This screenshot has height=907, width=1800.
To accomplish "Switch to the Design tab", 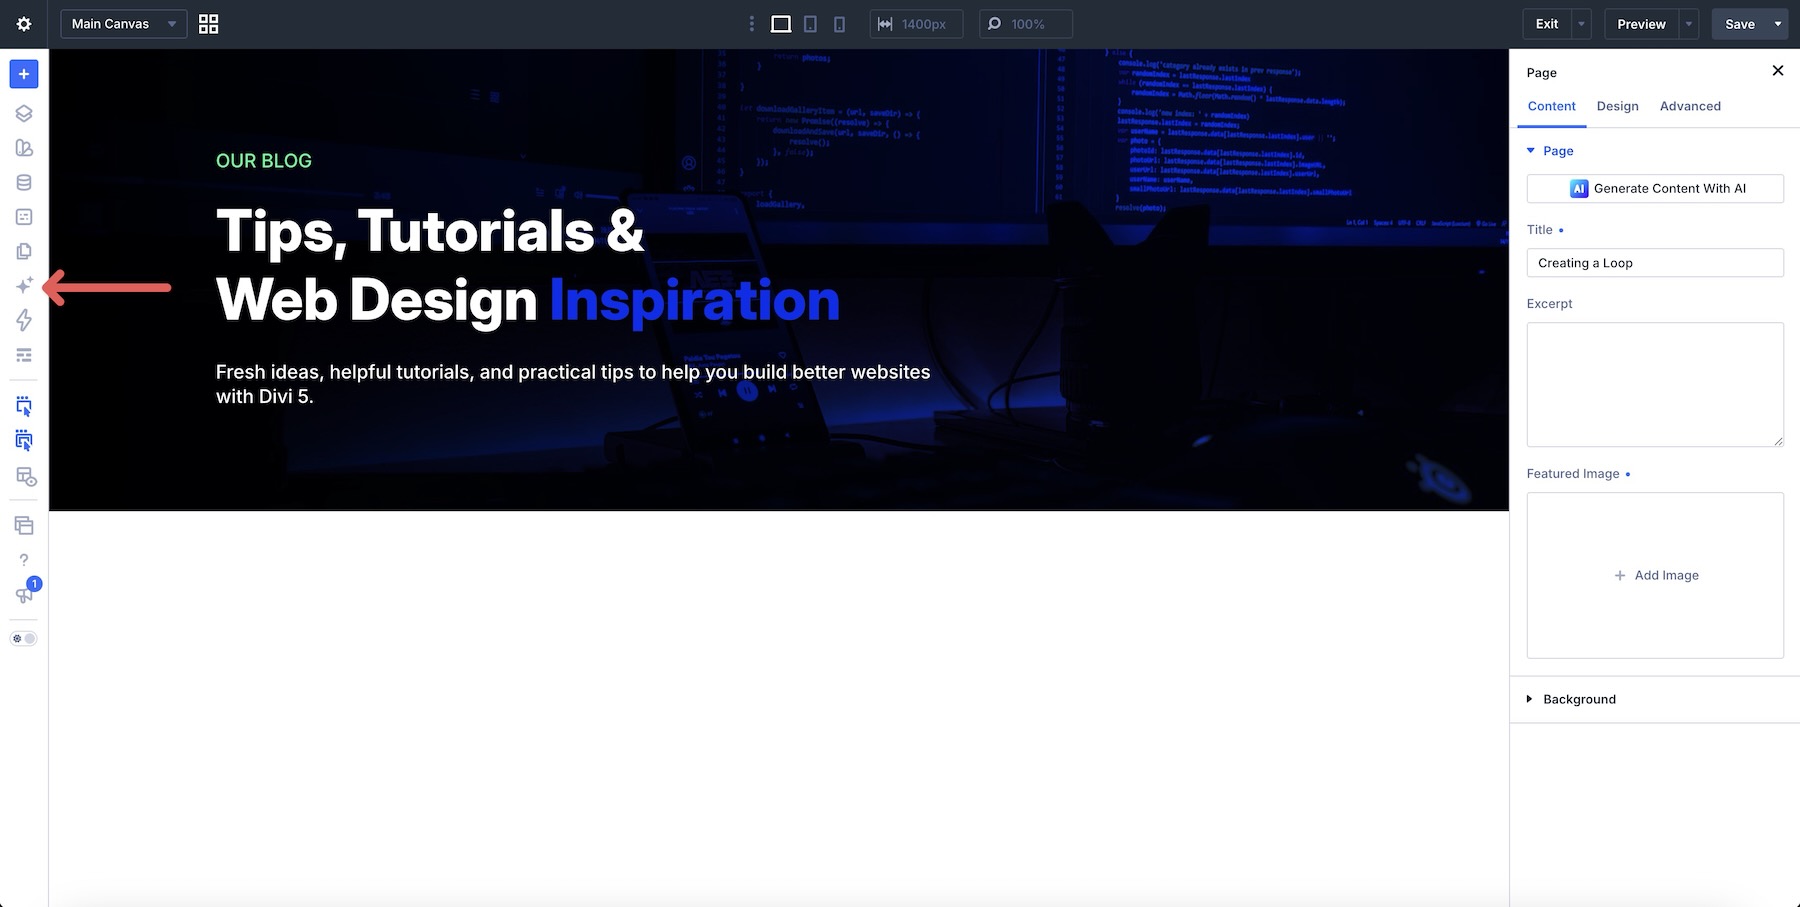I will coord(1617,106).
